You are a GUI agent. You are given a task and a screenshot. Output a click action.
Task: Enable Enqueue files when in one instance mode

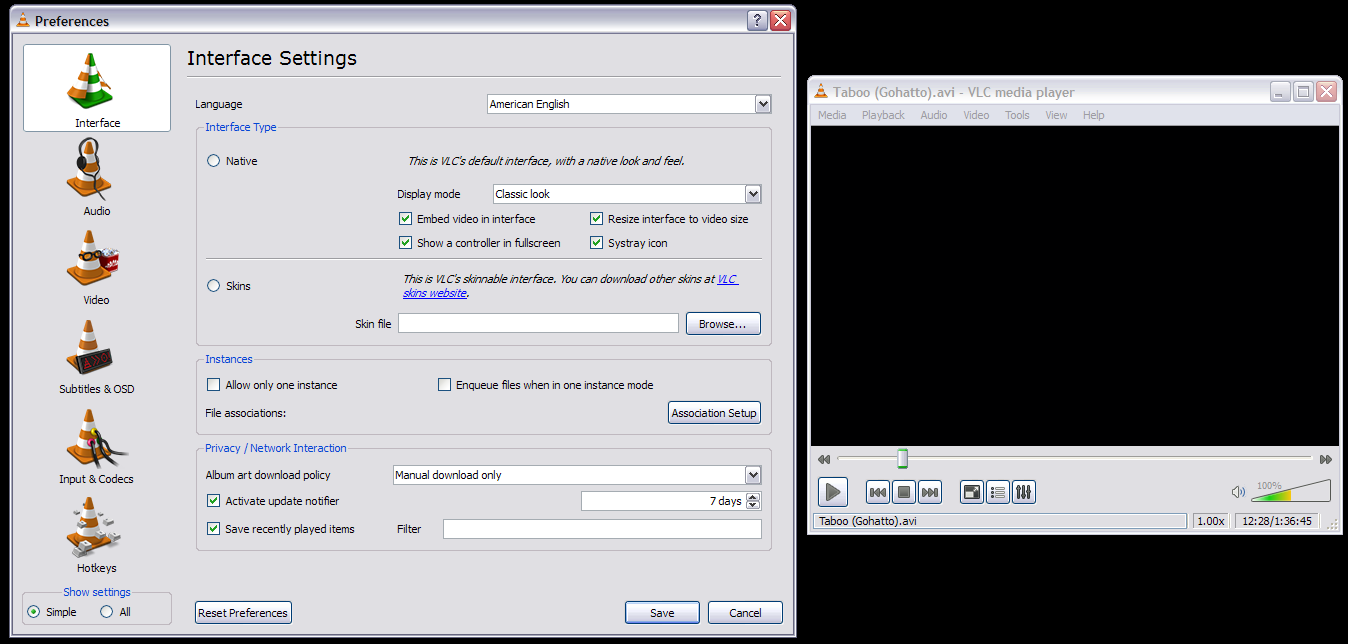(x=445, y=385)
